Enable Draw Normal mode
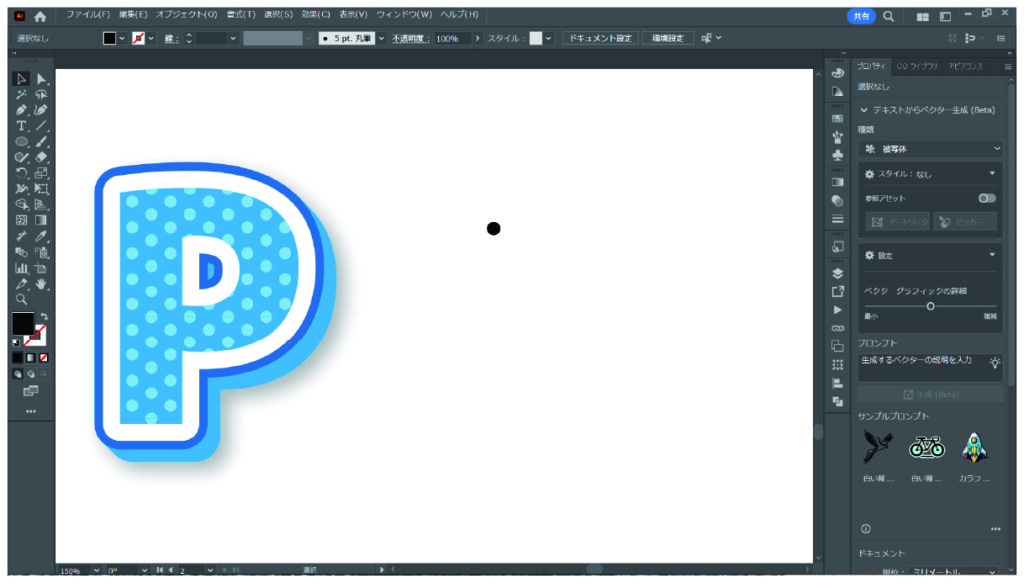 pos(18,374)
